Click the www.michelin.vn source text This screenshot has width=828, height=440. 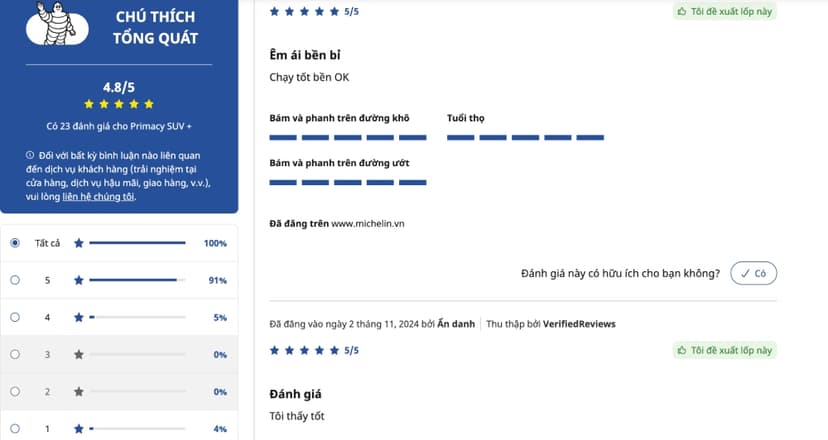[x=368, y=223]
